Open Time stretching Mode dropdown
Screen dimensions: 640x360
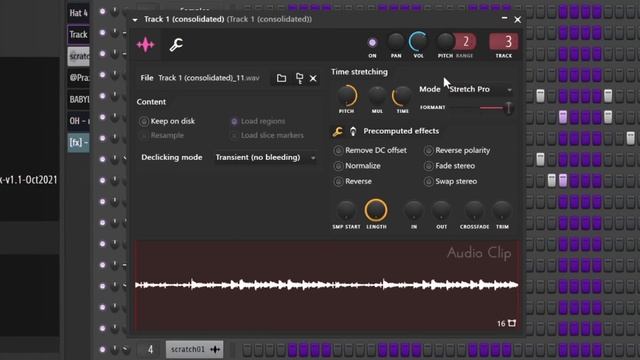tap(480, 89)
